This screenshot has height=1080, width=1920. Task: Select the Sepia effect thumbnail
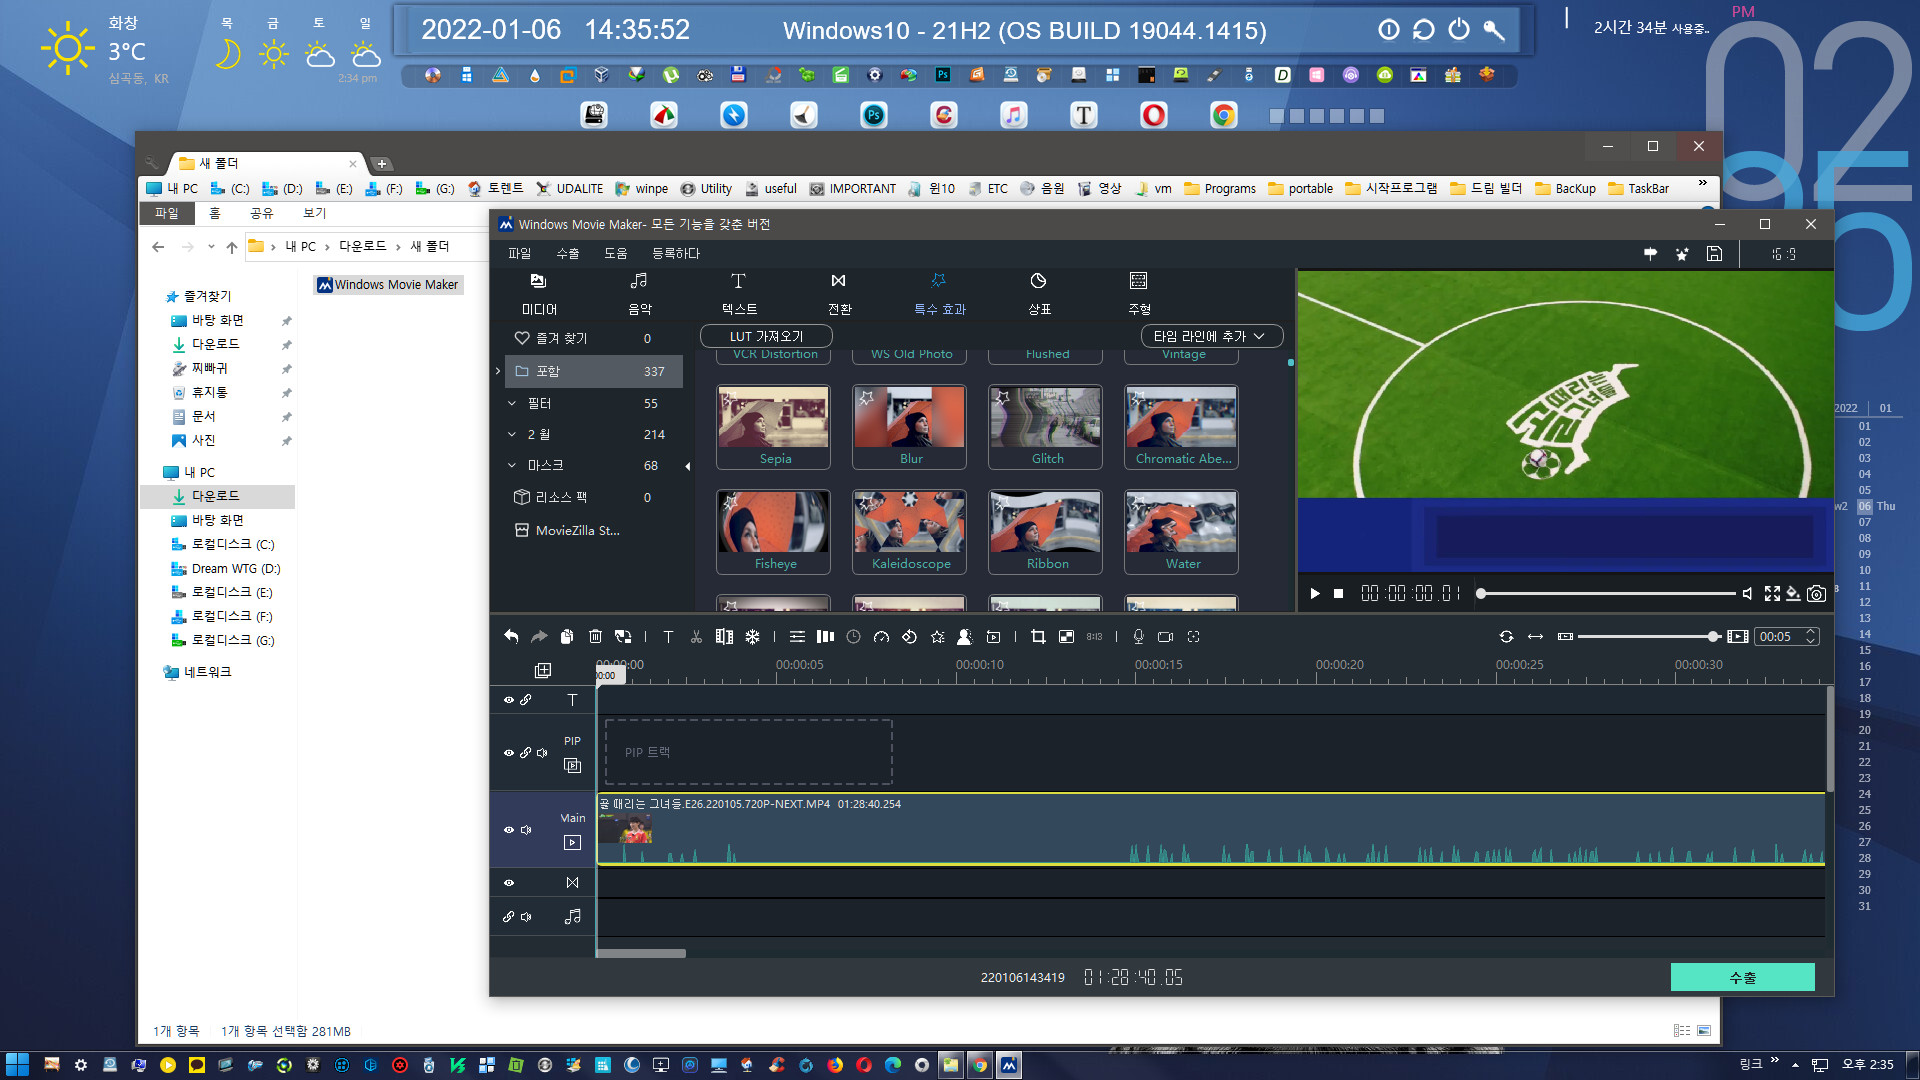coord(774,427)
